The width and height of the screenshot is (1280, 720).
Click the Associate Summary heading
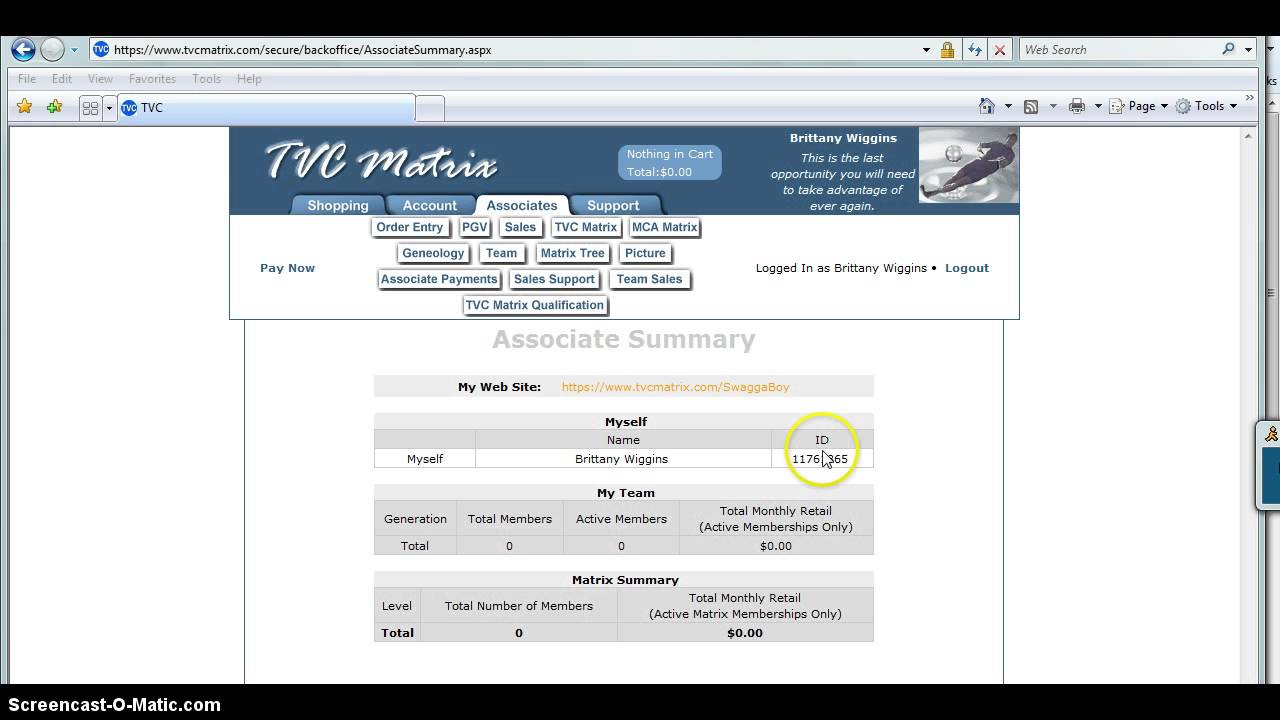click(624, 339)
